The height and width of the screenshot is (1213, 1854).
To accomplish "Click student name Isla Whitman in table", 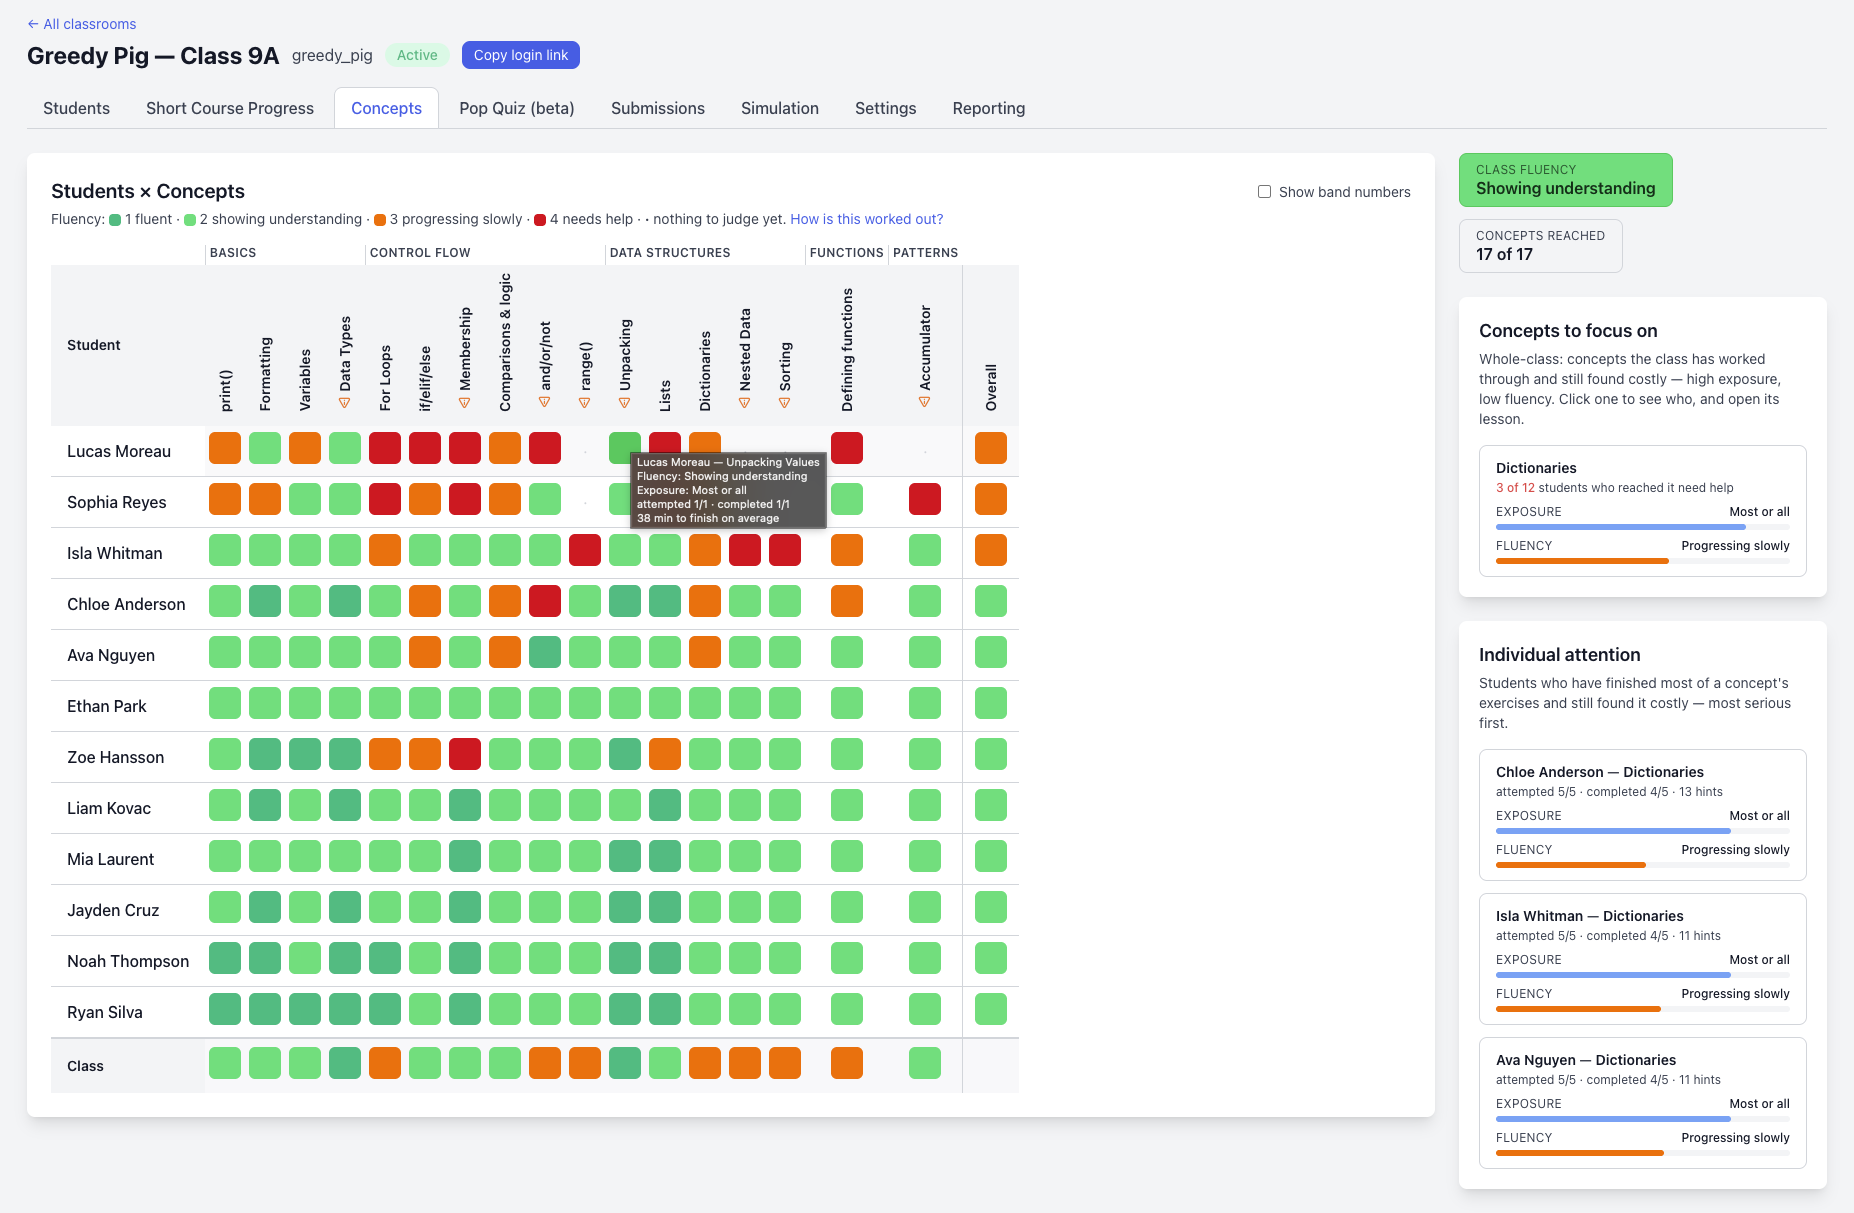I will (x=115, y=553).
